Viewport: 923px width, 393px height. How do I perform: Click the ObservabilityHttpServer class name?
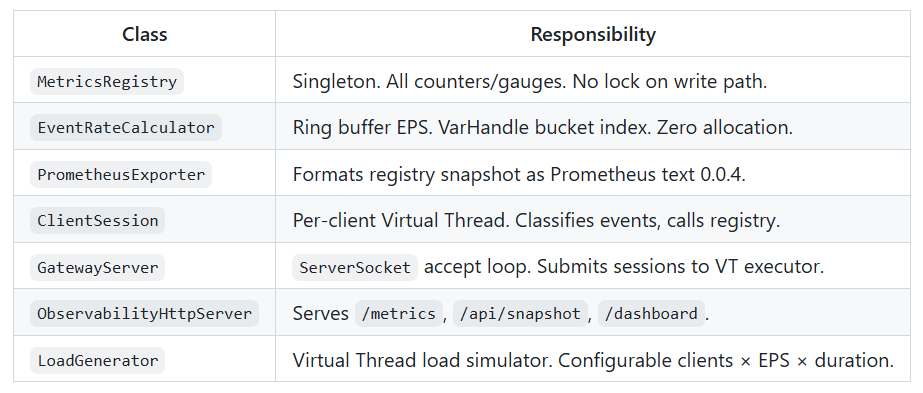point(144,314)
